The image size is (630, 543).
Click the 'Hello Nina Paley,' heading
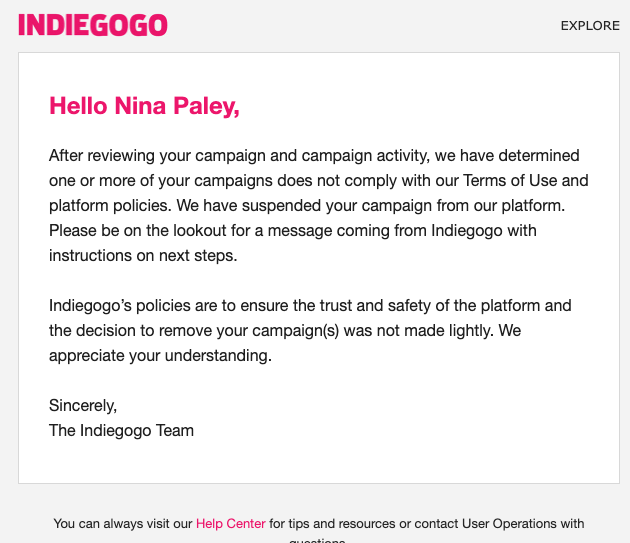(144, 106)
